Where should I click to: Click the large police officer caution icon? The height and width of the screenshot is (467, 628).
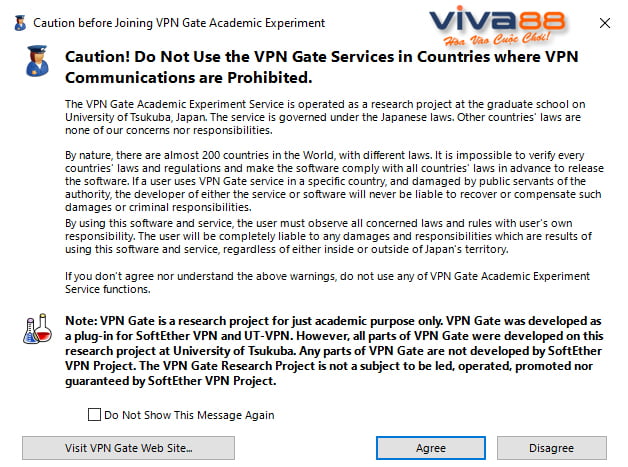point(37,61)
